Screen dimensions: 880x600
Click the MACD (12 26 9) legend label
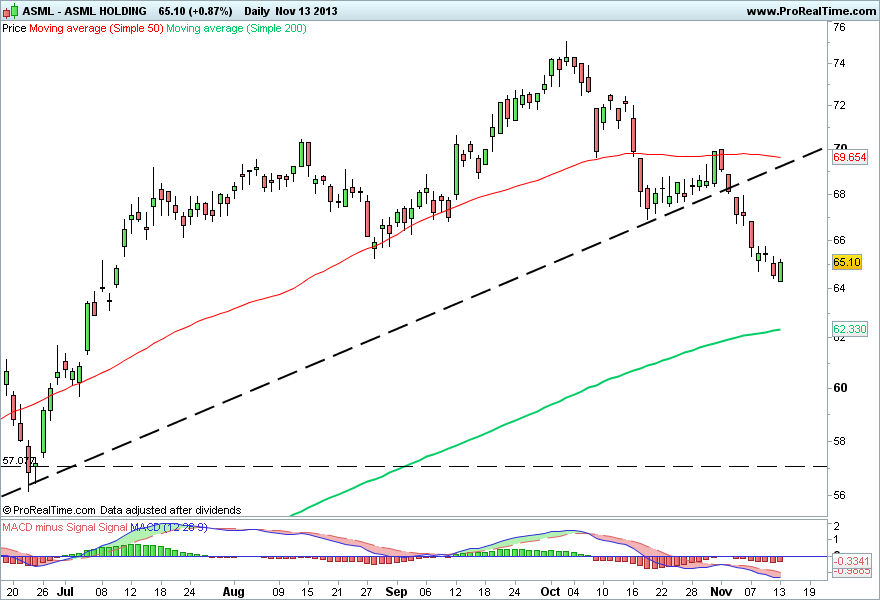(169, 527)
